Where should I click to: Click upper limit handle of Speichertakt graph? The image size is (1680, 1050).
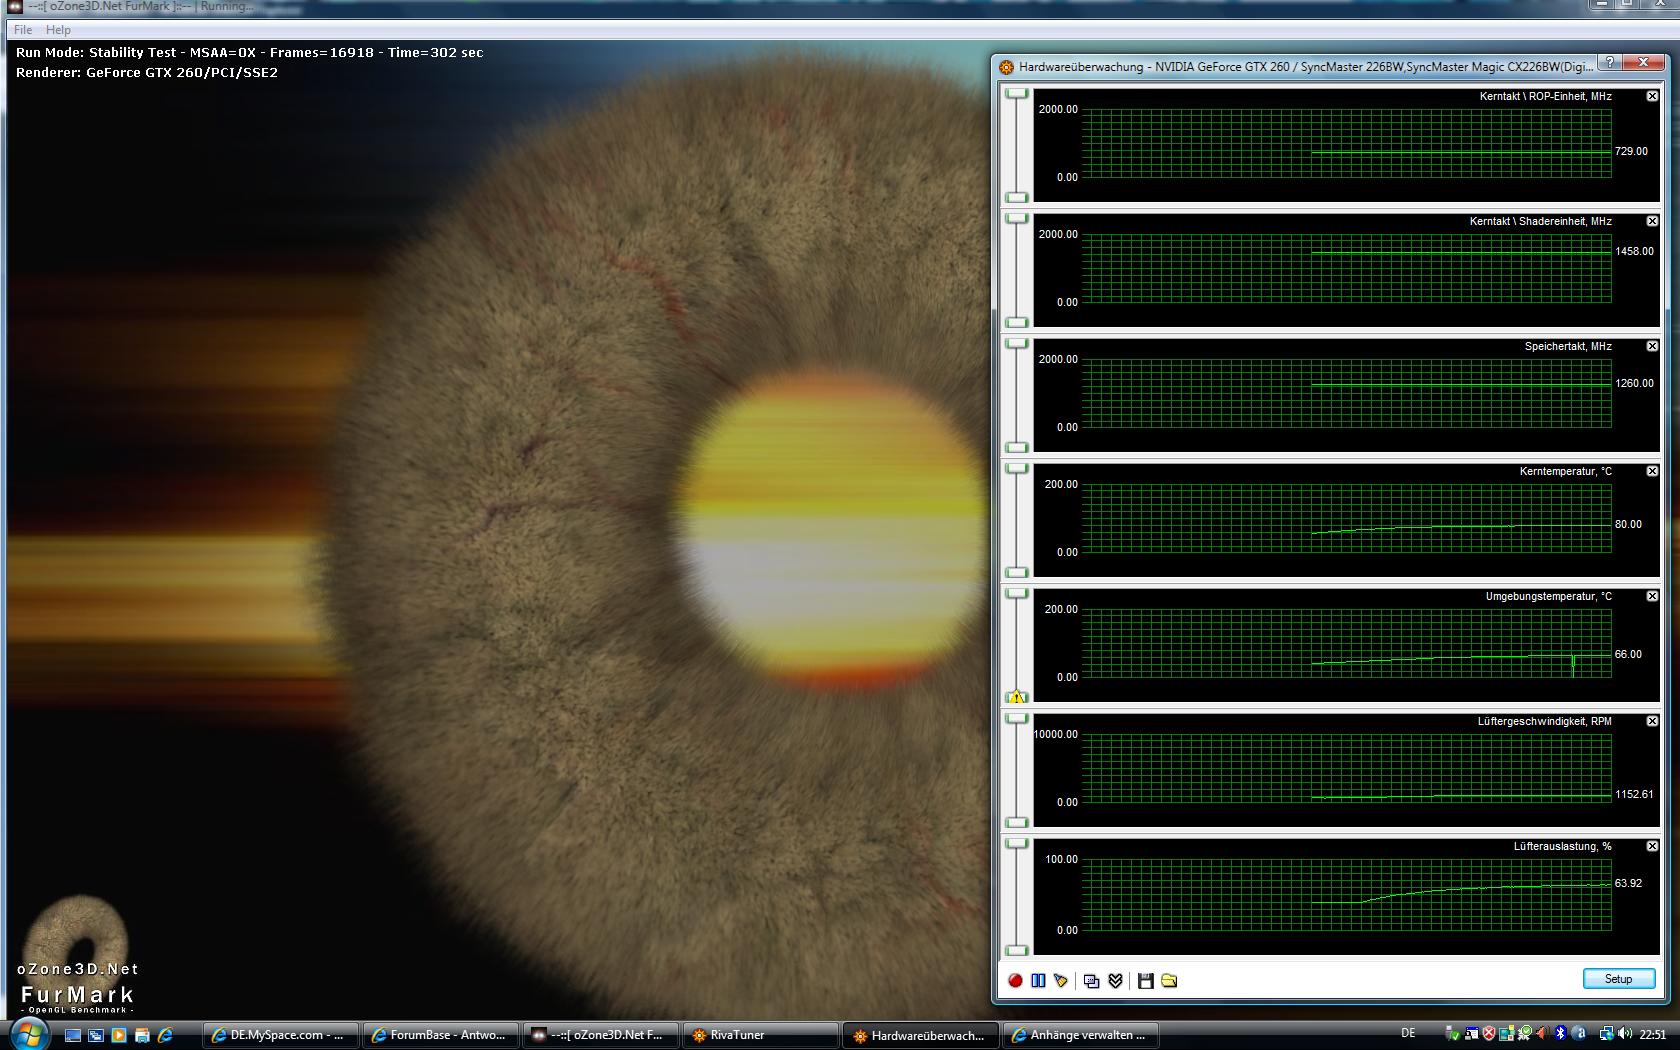point(1017,343)
